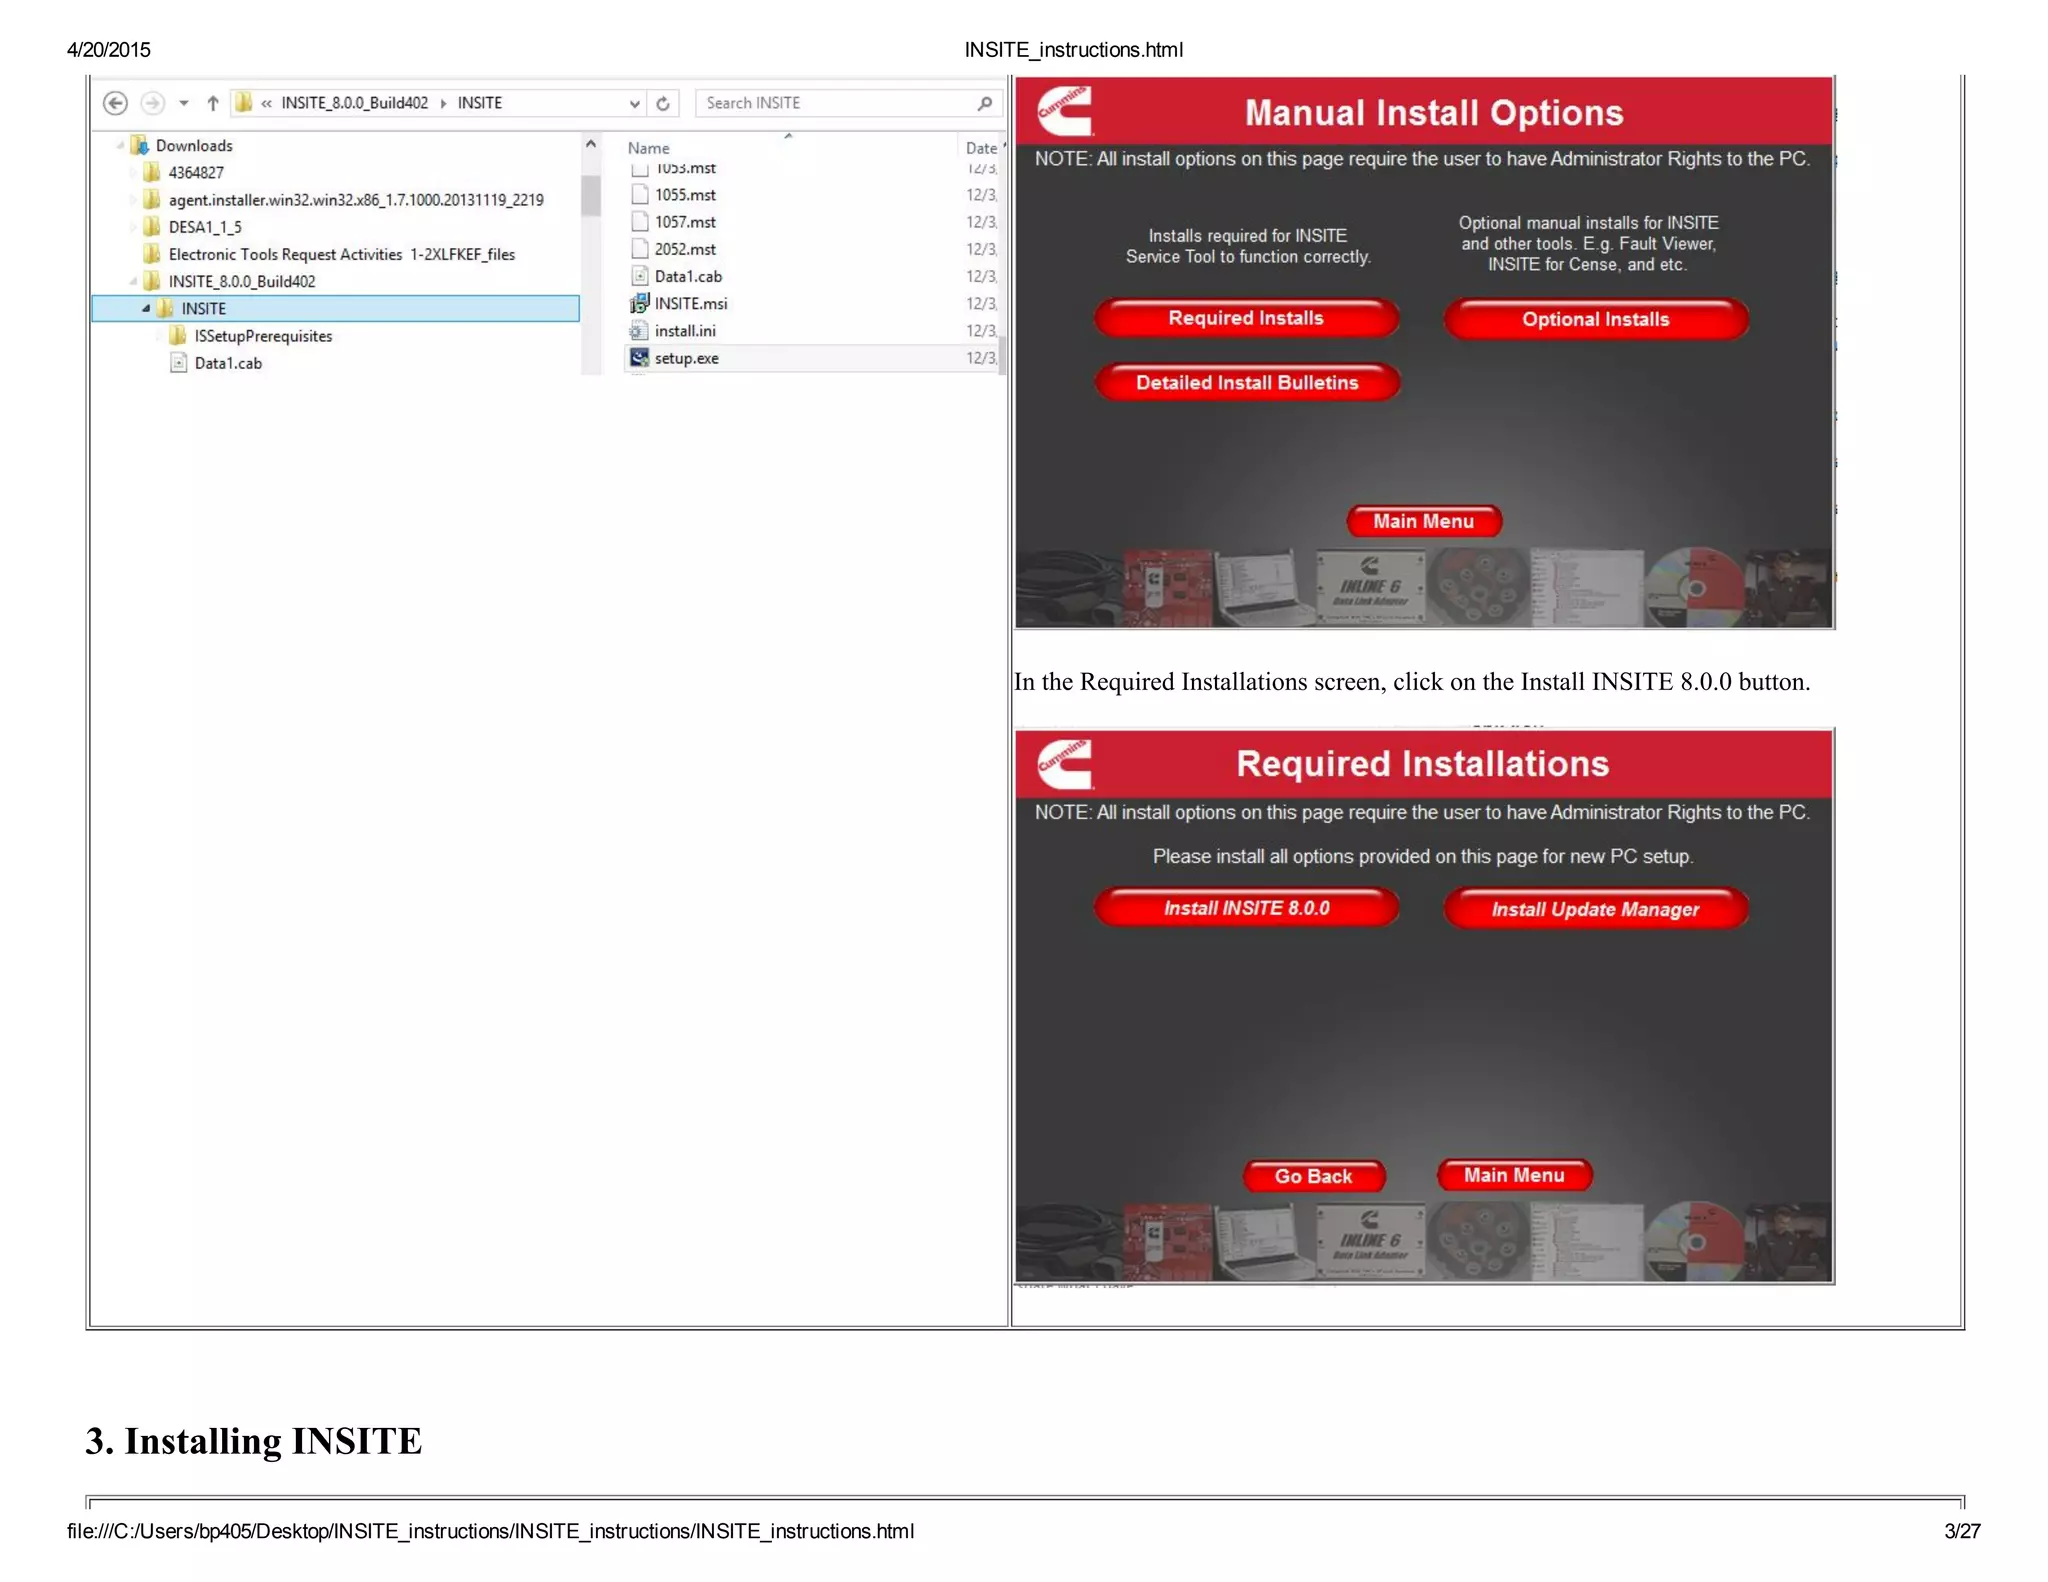Viewport: 2048px width, 1582px height.
Task: Collapse the INSITE folder tree node
Action: (146, 309)
